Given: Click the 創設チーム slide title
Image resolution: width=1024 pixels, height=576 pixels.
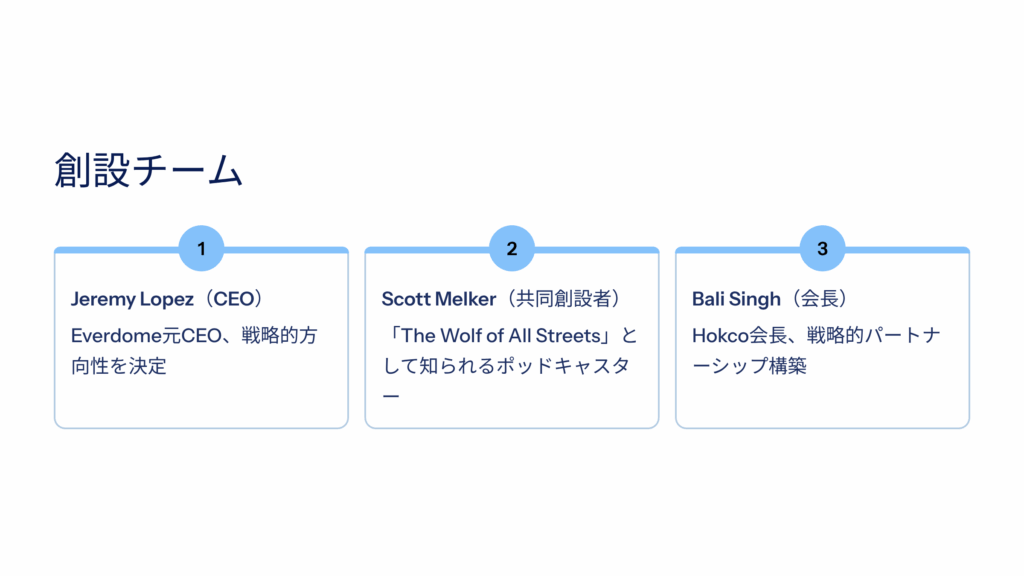Looking at the screenshot, I should 149,170.
